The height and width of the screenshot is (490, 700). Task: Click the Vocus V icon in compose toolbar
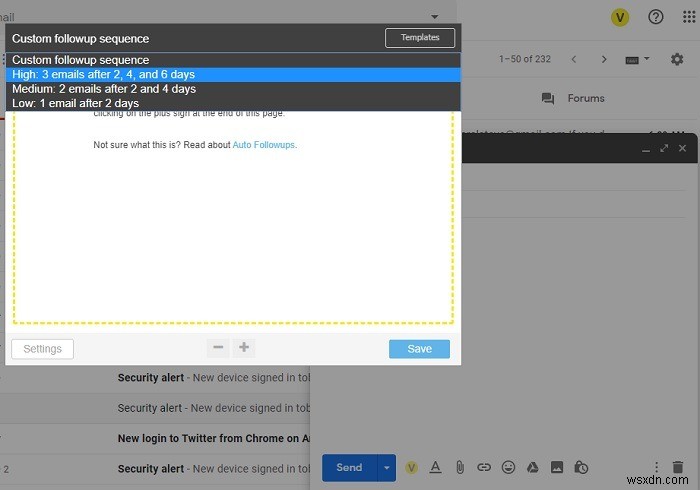coord(411,467)
